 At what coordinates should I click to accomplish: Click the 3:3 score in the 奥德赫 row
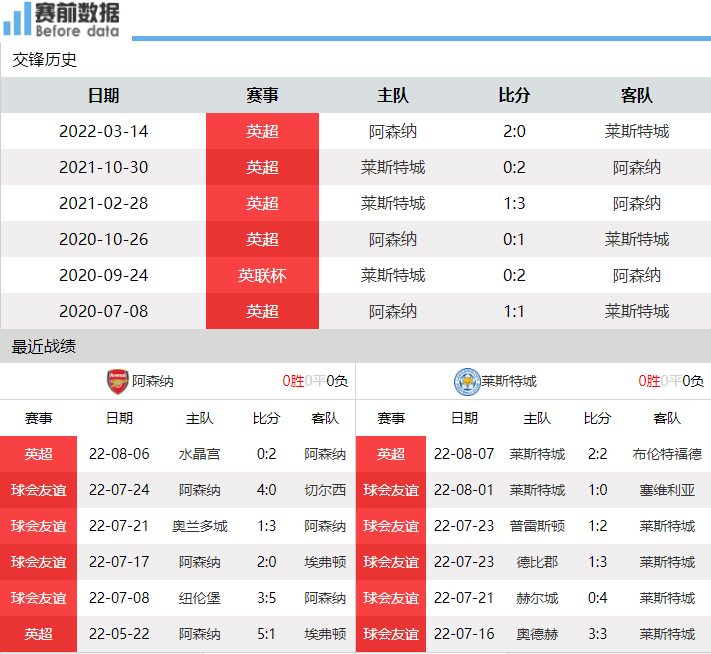click(597, 634)
